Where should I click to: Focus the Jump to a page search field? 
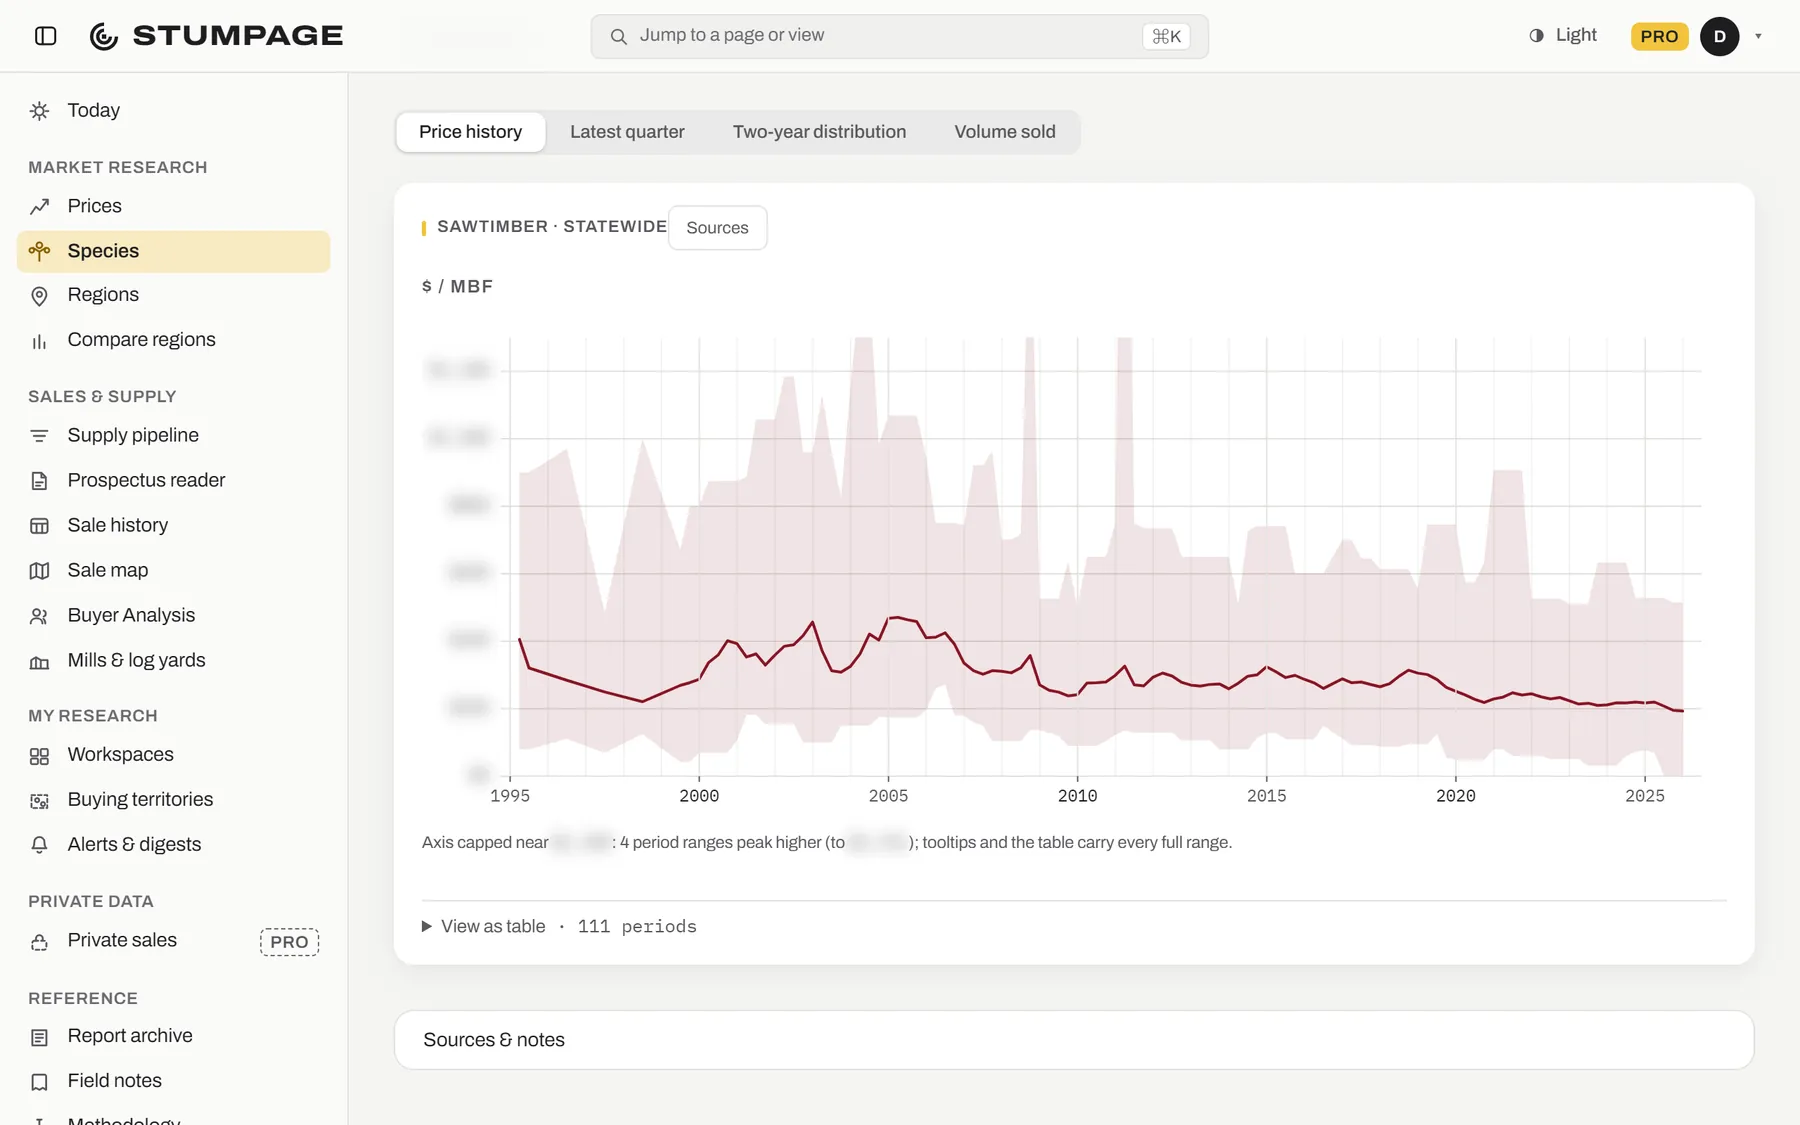coord(899,36)
